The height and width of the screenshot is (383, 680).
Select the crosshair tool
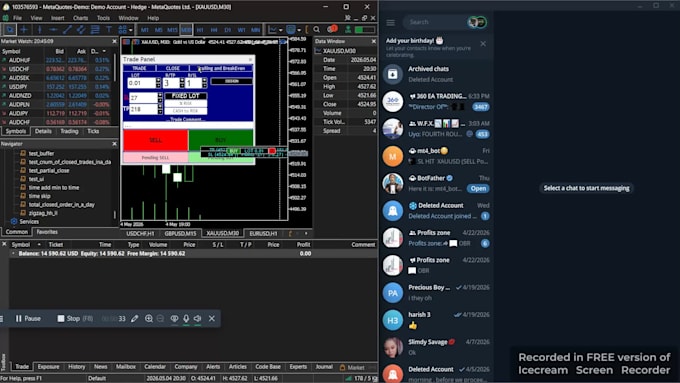point(24,29)
